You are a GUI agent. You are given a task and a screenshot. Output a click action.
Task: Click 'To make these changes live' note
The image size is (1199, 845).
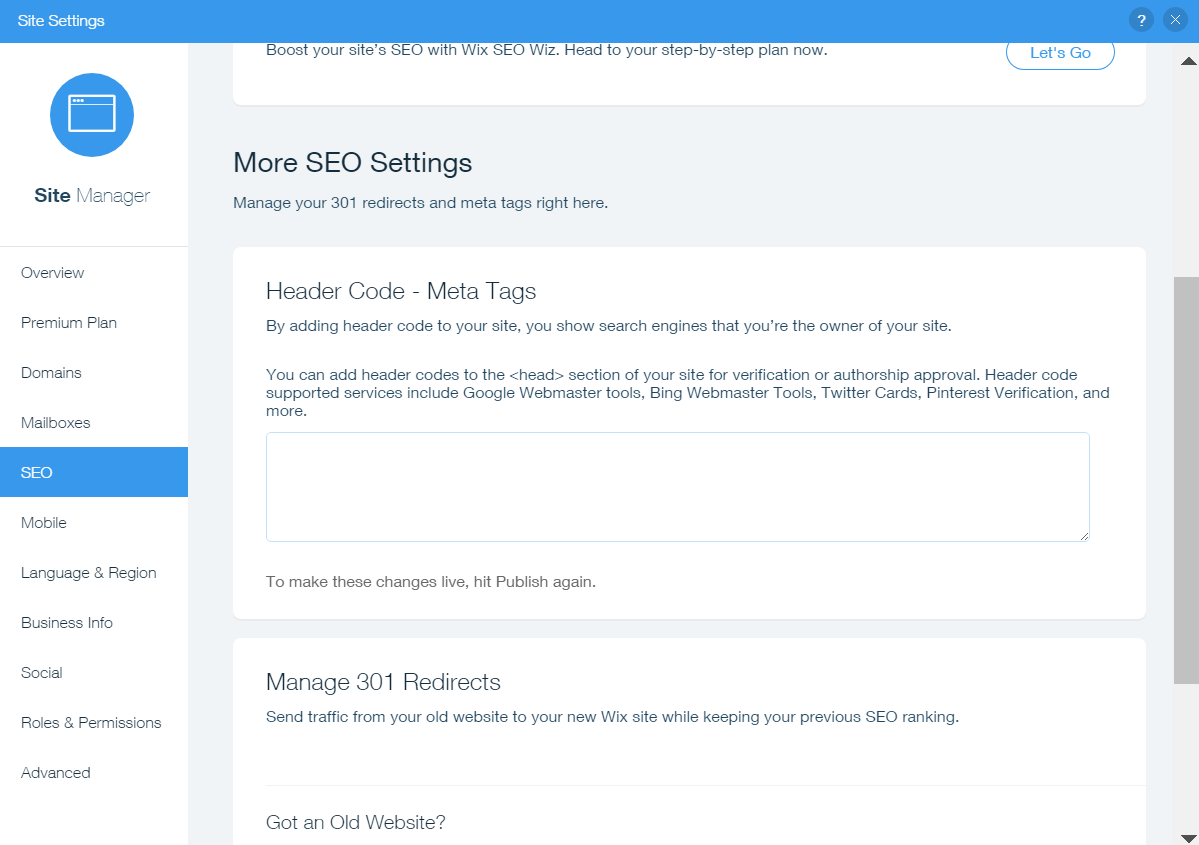(x=431, y=582)
